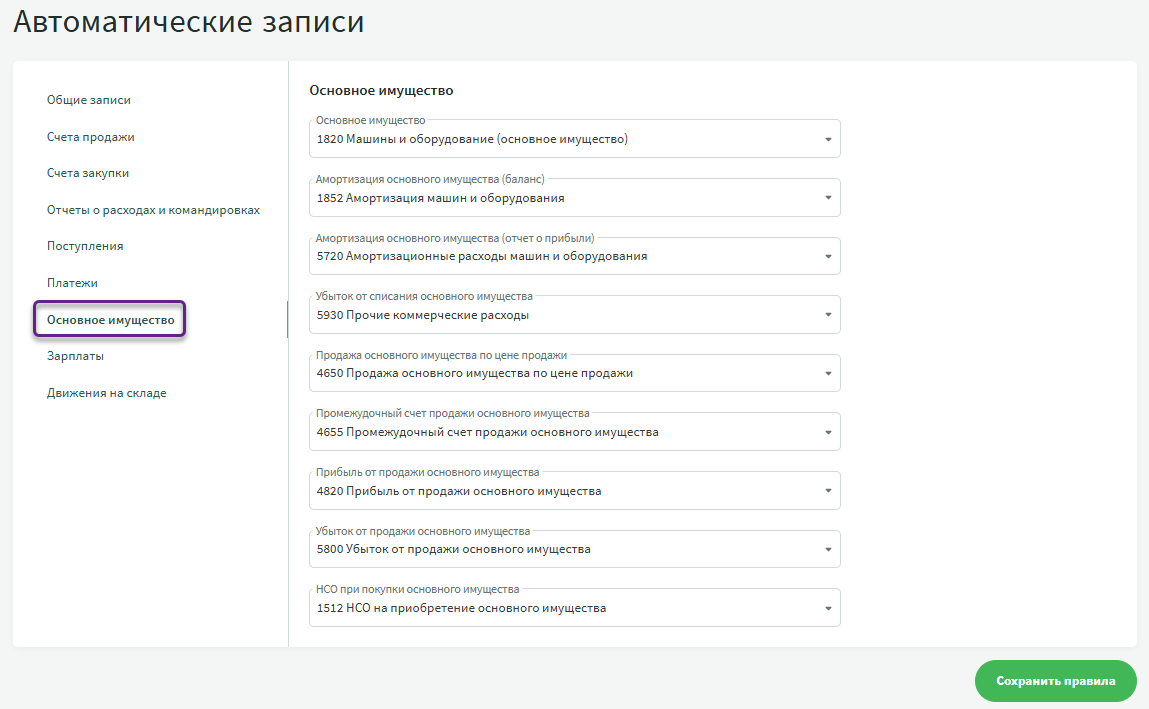Open dropdown arrow for 1852 Амортизация account
1149x709 pixels.
(827, 198)
